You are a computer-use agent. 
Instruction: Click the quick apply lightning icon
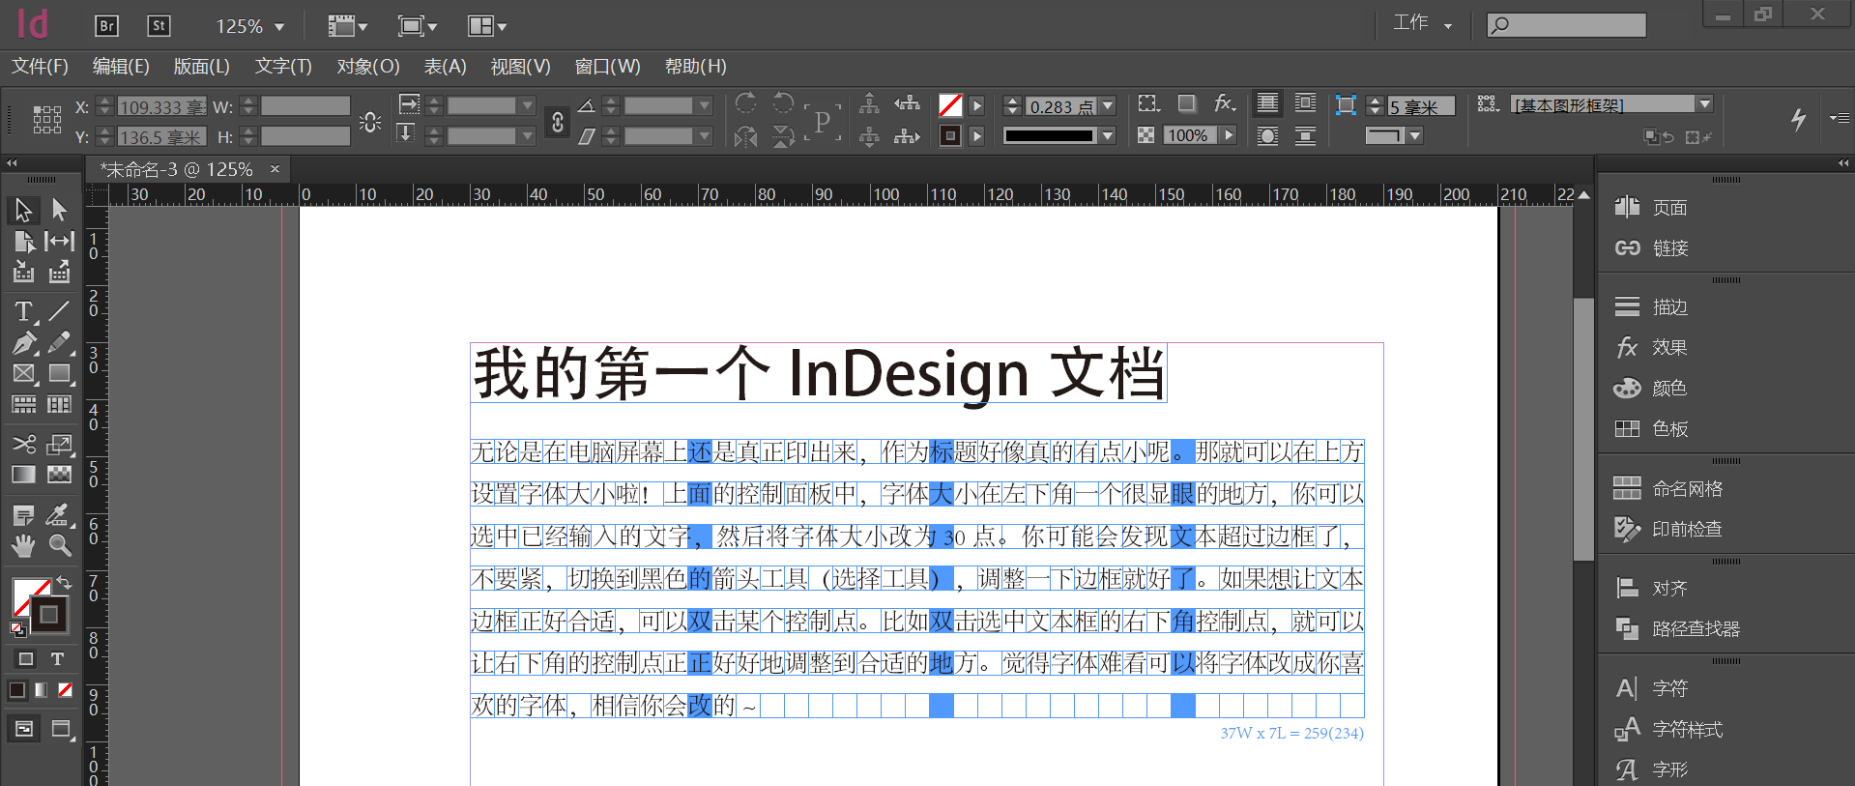(1798, 119)
